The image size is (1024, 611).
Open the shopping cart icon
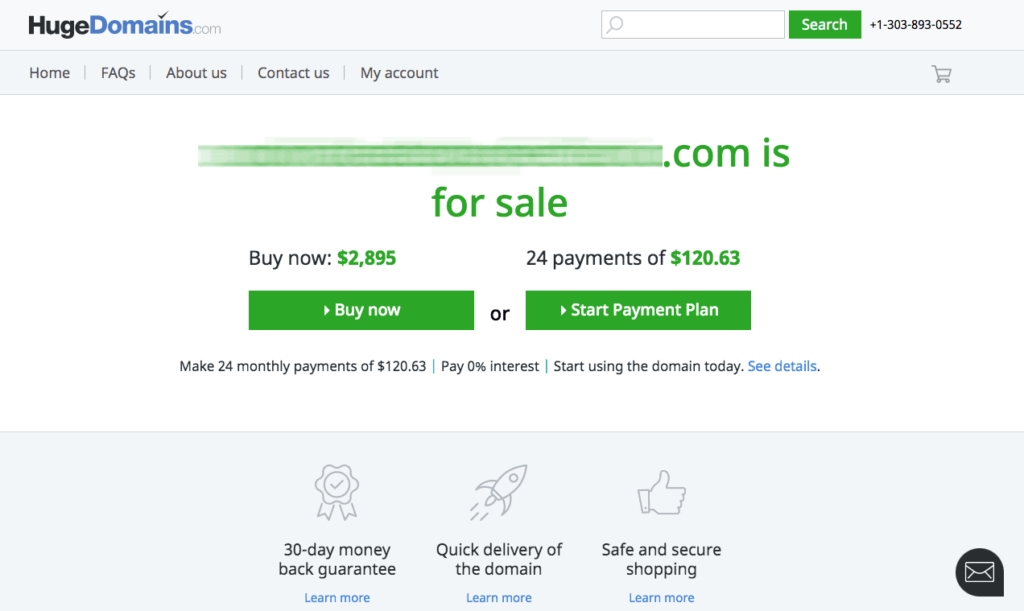[941, 74]
